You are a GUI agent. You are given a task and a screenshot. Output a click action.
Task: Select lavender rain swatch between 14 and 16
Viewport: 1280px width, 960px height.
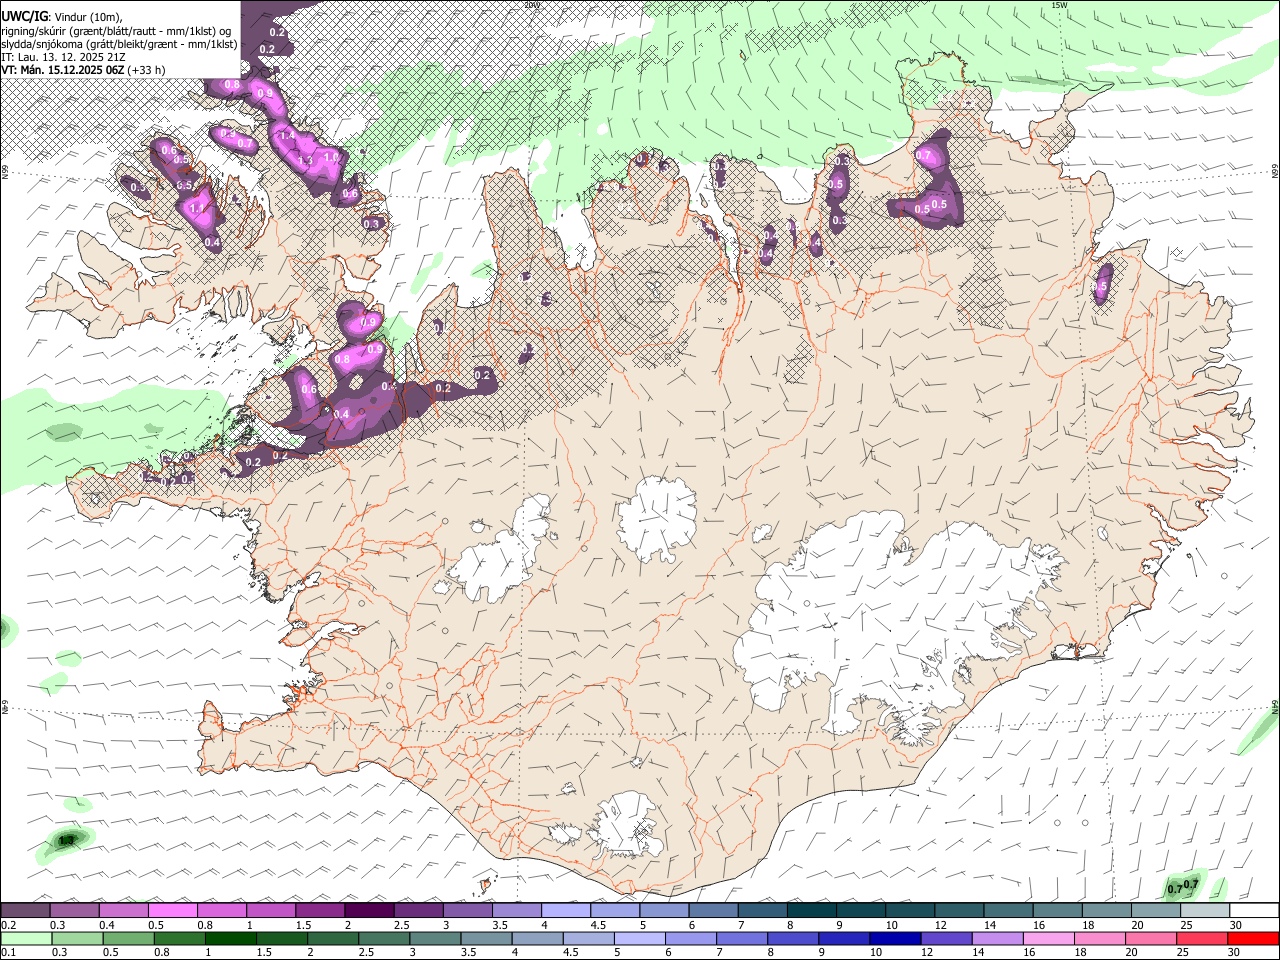(x=998, y=938)
